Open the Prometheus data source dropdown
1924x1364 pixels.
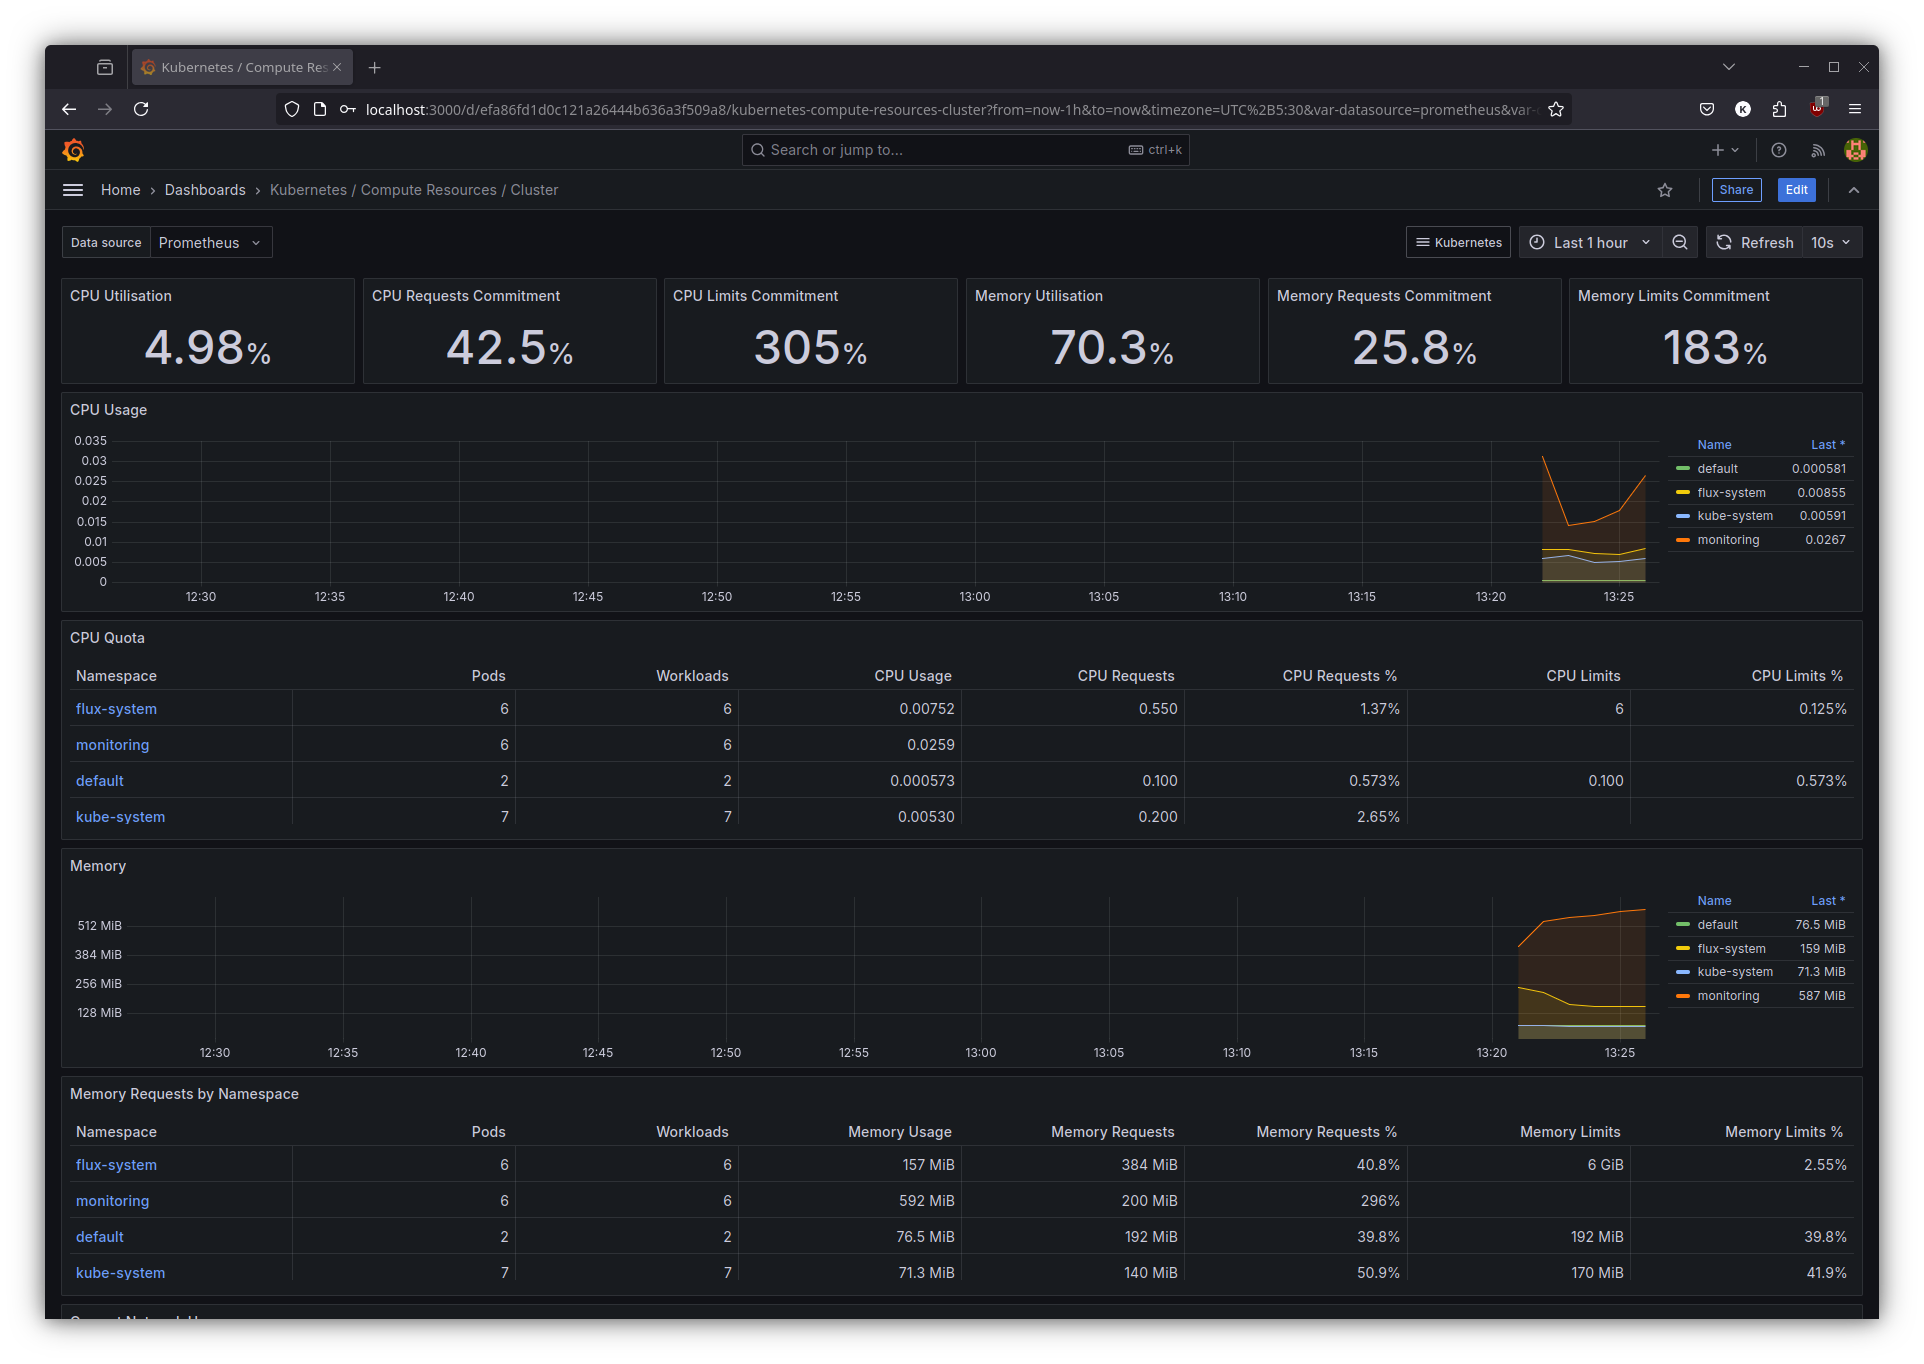coord(210,242)
